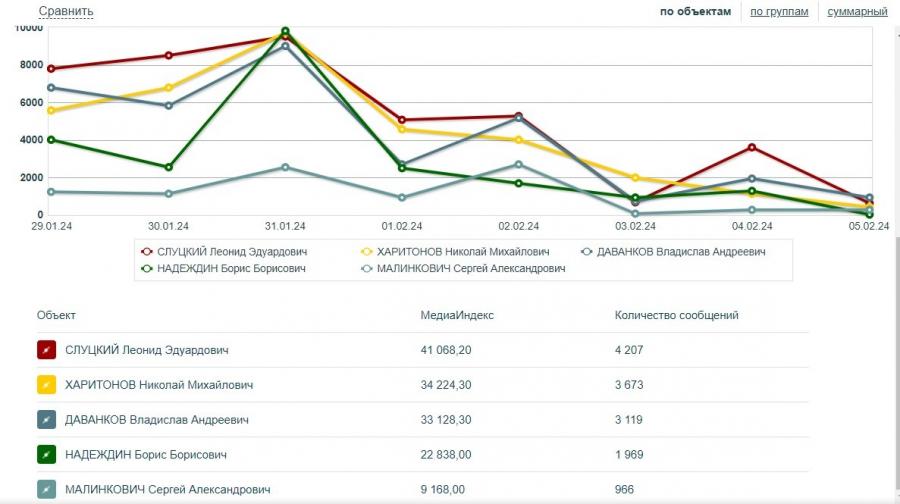Click the green peak point on 31.01.24
This screenshot has height=504, width=900.
pos(285,31)
